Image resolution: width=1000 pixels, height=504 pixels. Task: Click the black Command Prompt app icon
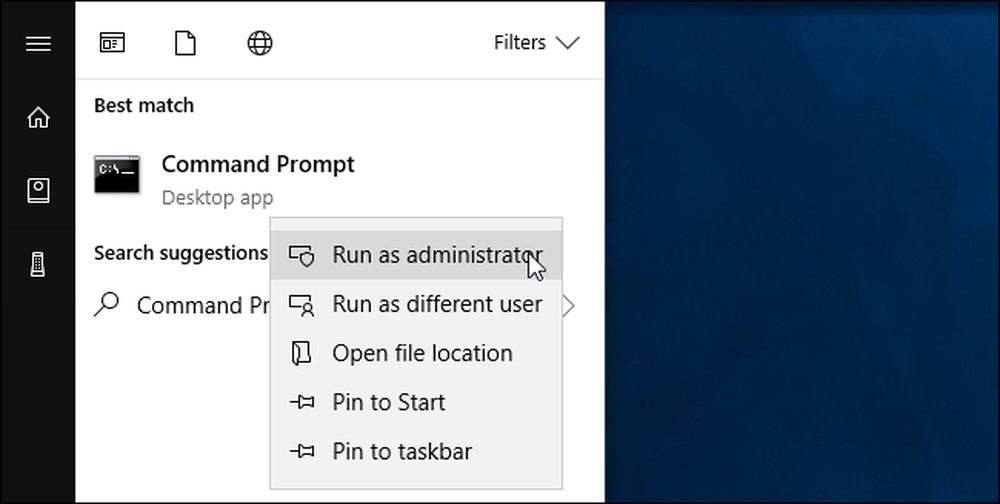117,174
